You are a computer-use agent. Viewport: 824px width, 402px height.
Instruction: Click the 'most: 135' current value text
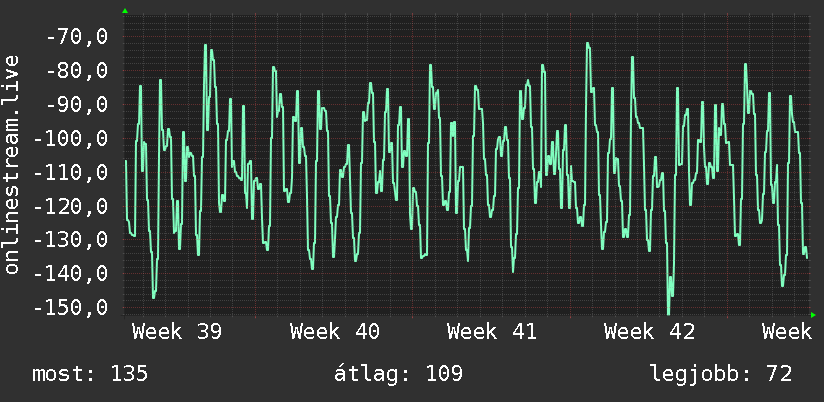click(90, 374)
